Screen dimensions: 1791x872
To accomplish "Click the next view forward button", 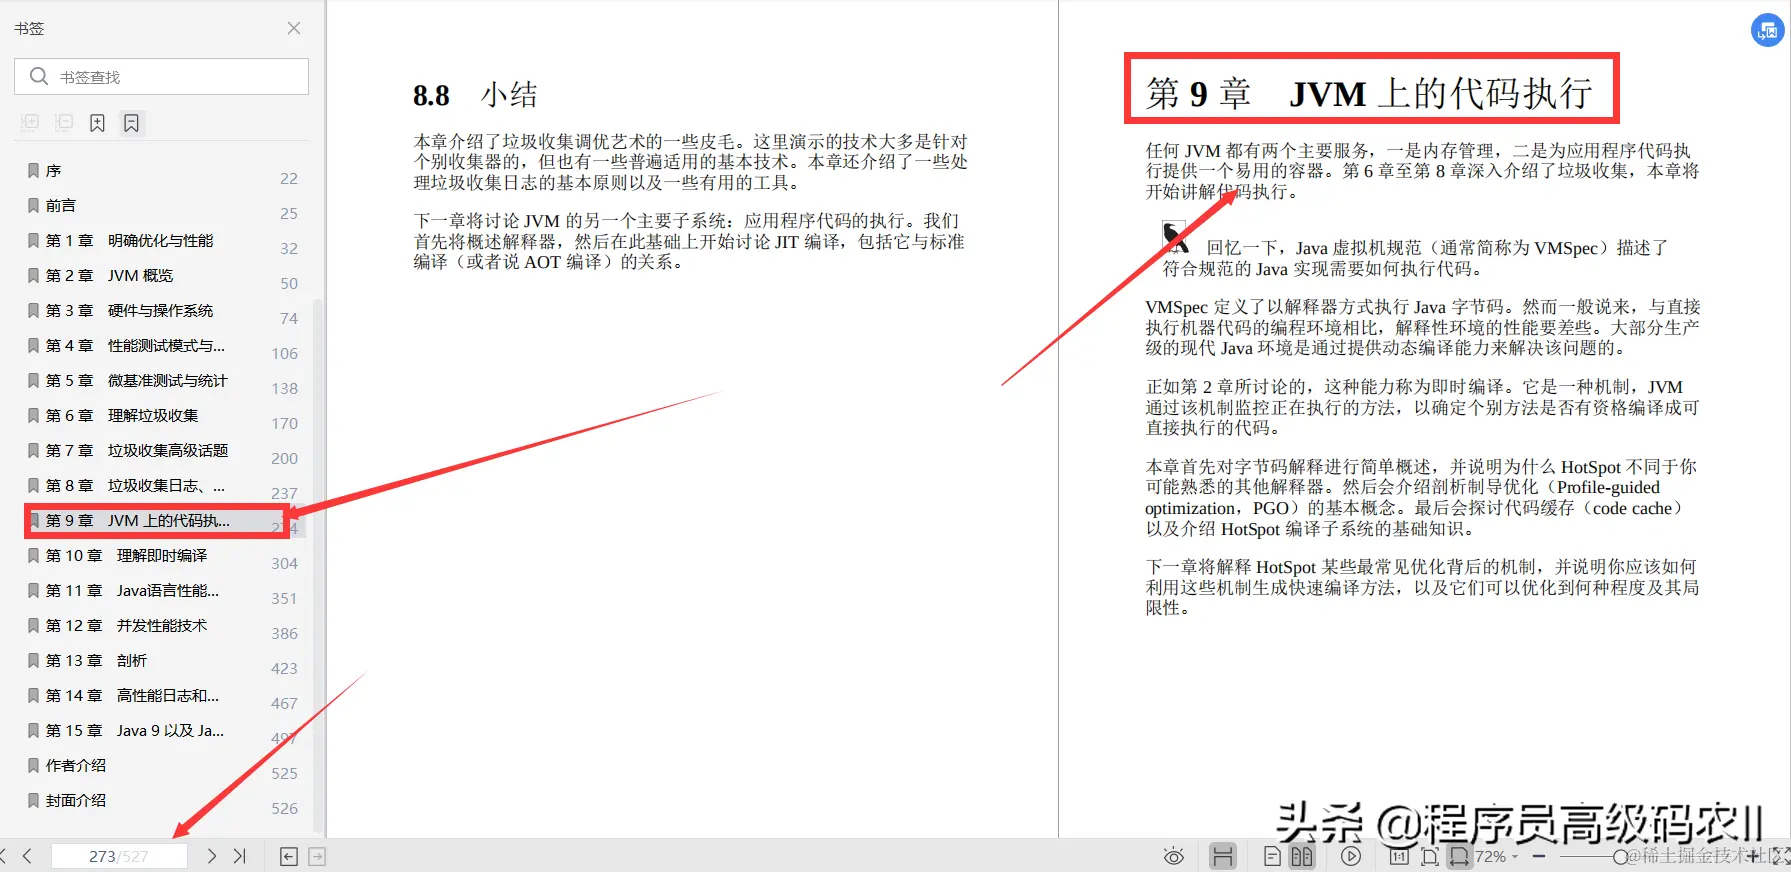I will click(x=317, y=856).
